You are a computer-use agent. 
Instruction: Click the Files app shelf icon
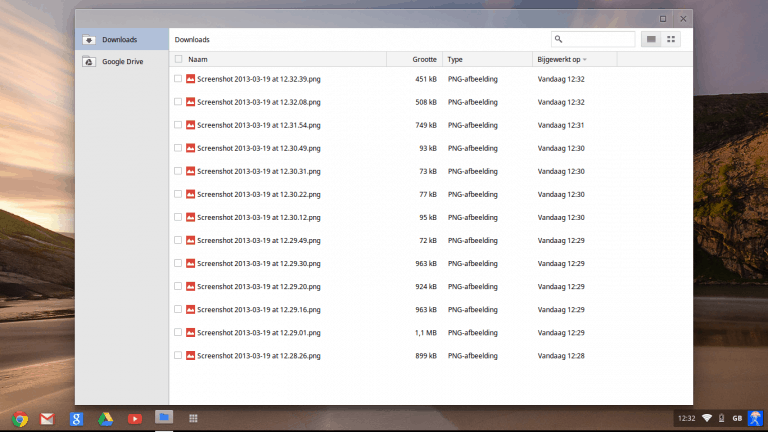164,417
